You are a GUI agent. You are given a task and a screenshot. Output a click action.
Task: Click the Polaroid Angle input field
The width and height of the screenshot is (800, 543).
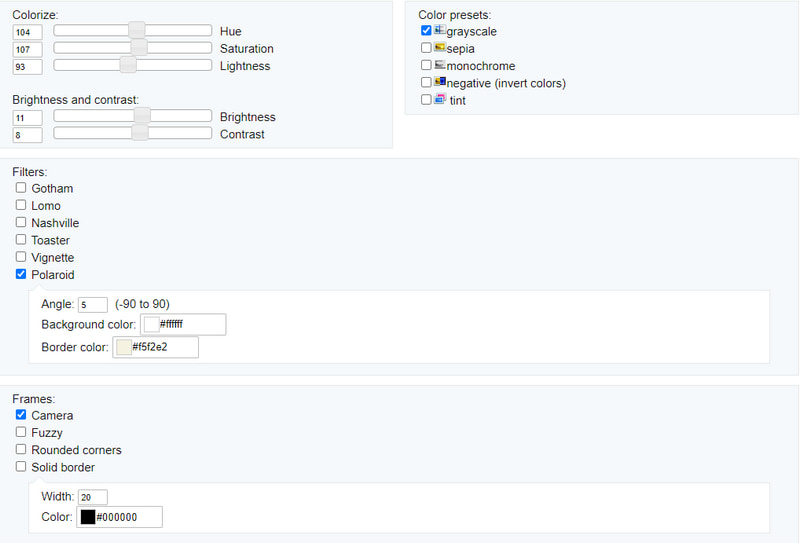tap(92, 304)
